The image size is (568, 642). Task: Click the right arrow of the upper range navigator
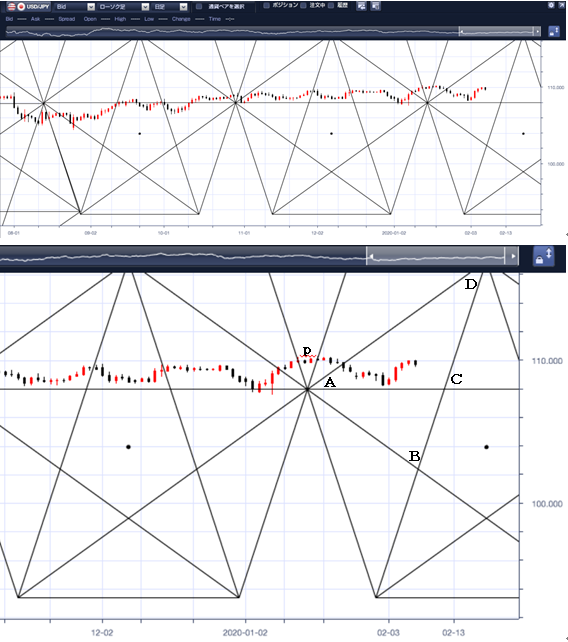(537, 32)
